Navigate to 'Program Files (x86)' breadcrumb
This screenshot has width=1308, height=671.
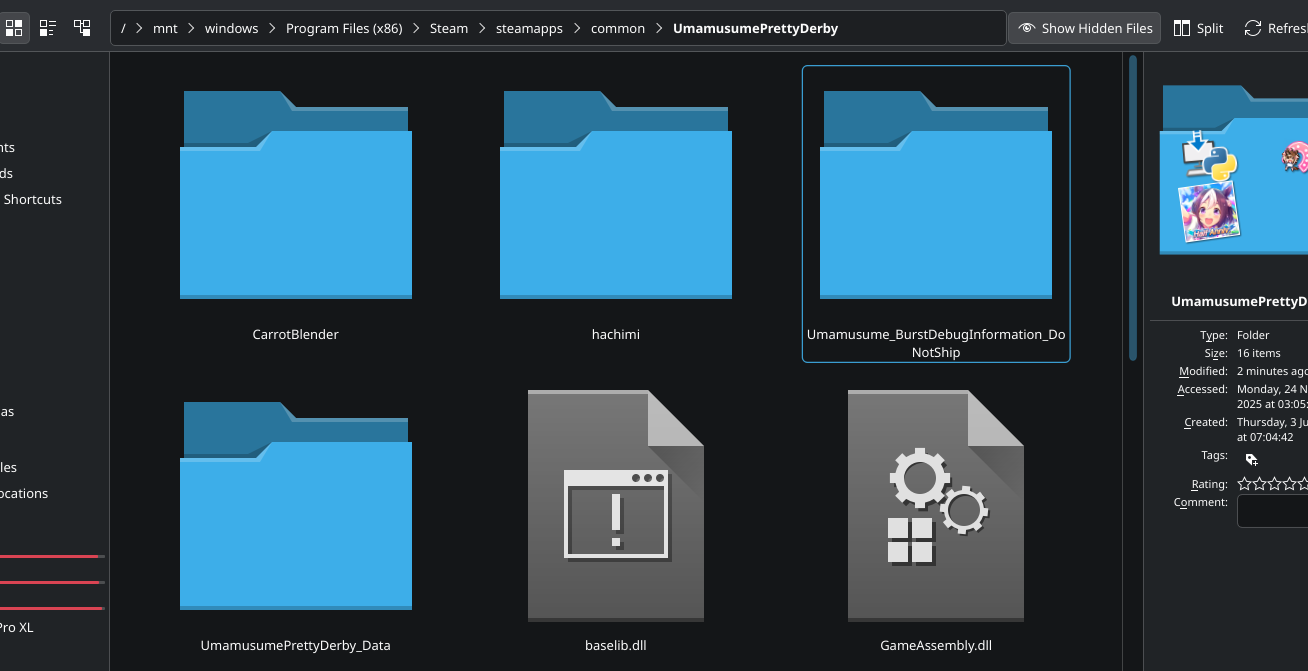(344, 28)
